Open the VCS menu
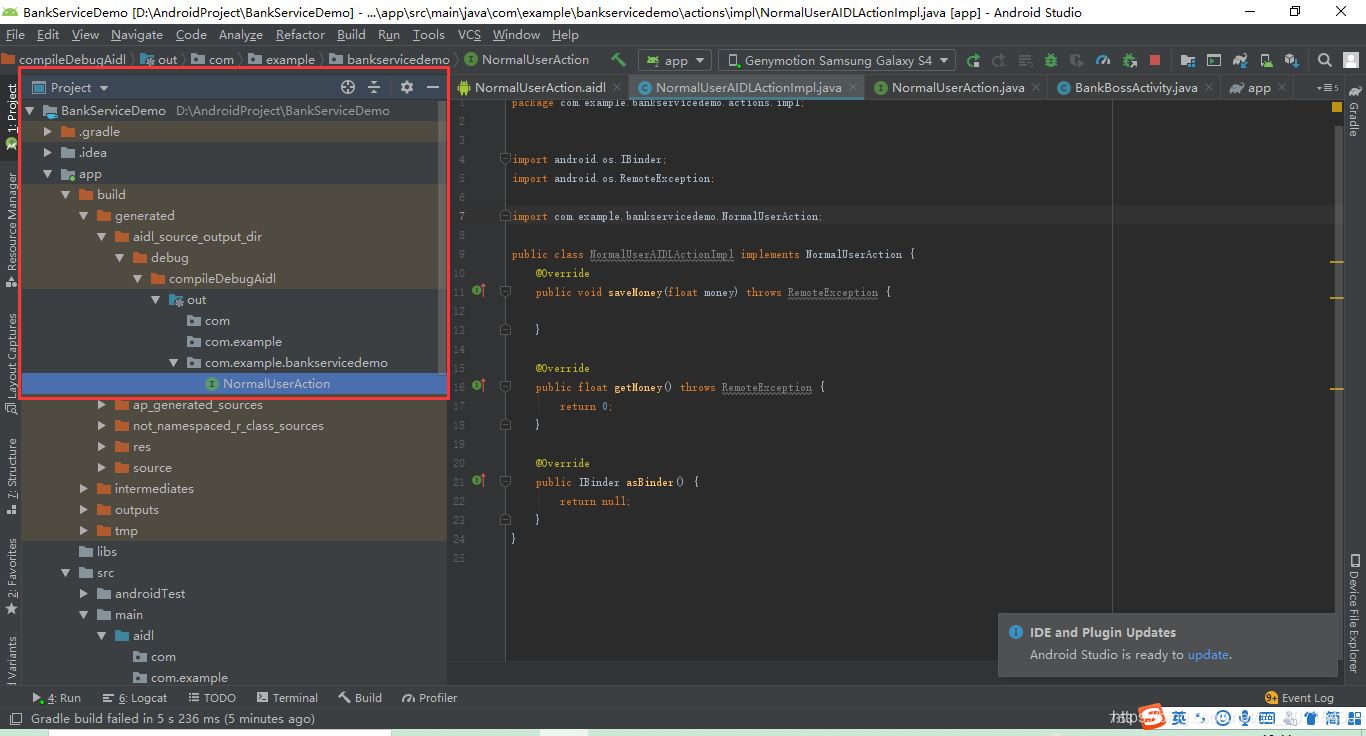Viewport: 1366px width, 736px height. (469, 34)
